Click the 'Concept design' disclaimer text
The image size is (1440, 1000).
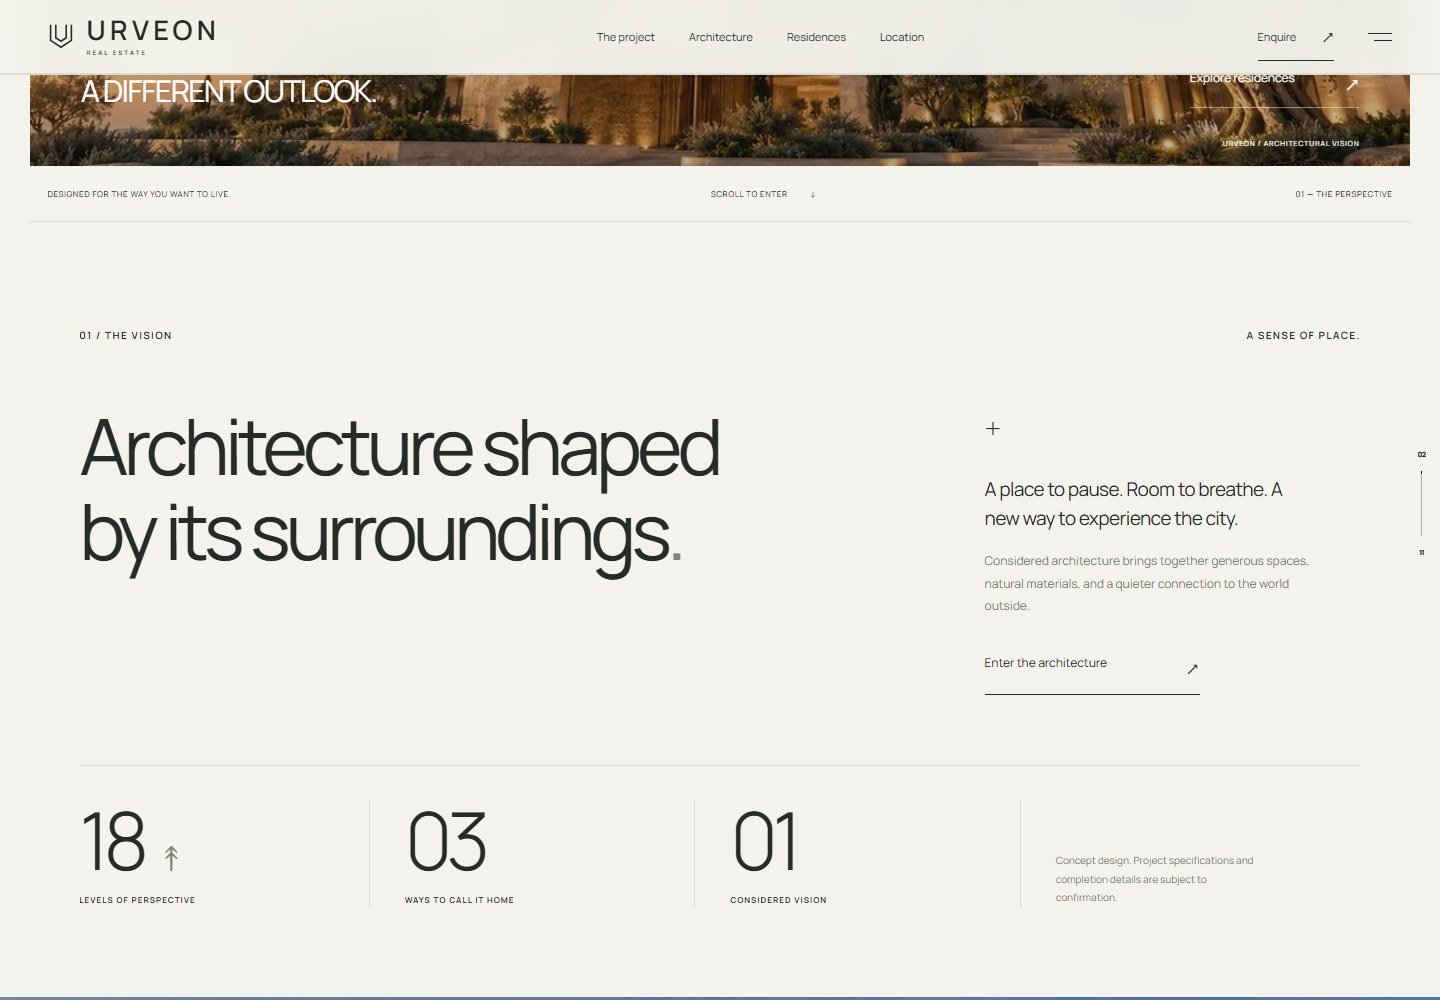tap(1154, 879)
